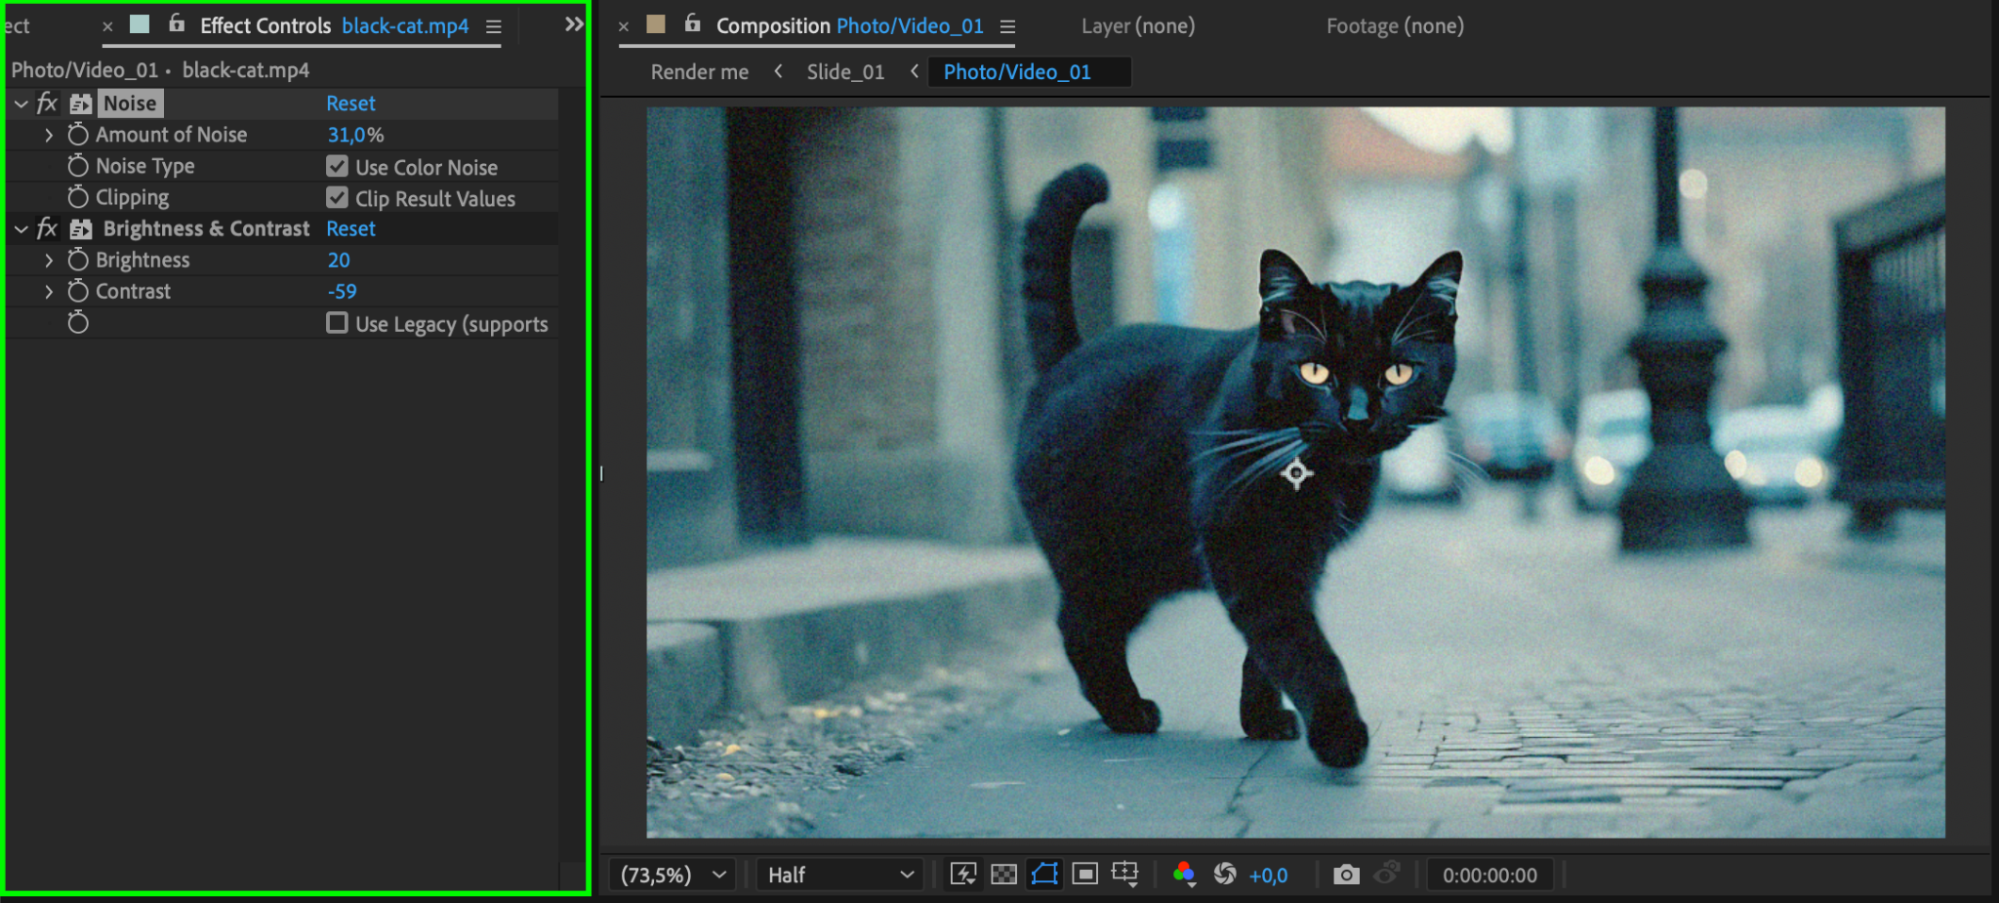Screen dimensions: 1999x903
Task: Click the Fast Previews icon
Action: 963,875
